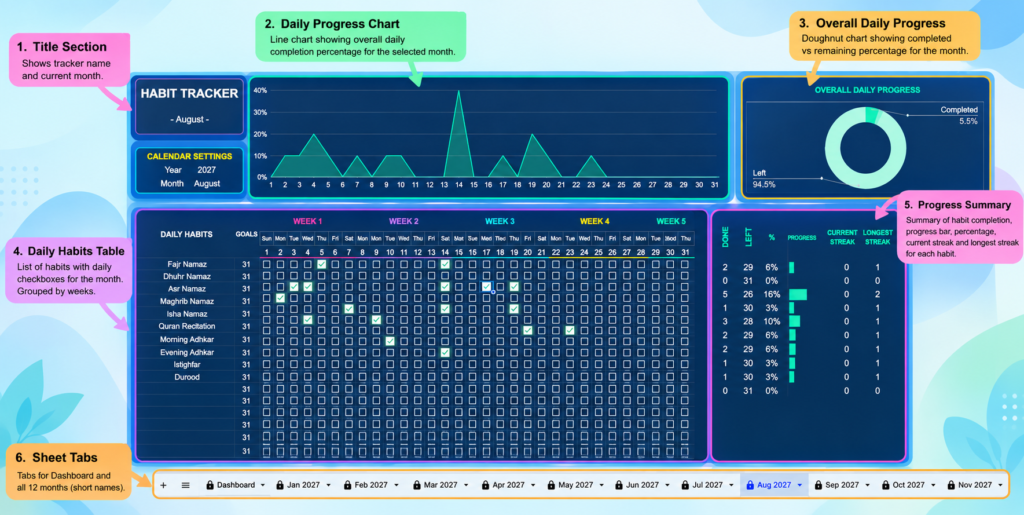Uncheck Asr Namaz on day 19
Image resolution: width=1024 pixels, height=515 pixels.
514,287
